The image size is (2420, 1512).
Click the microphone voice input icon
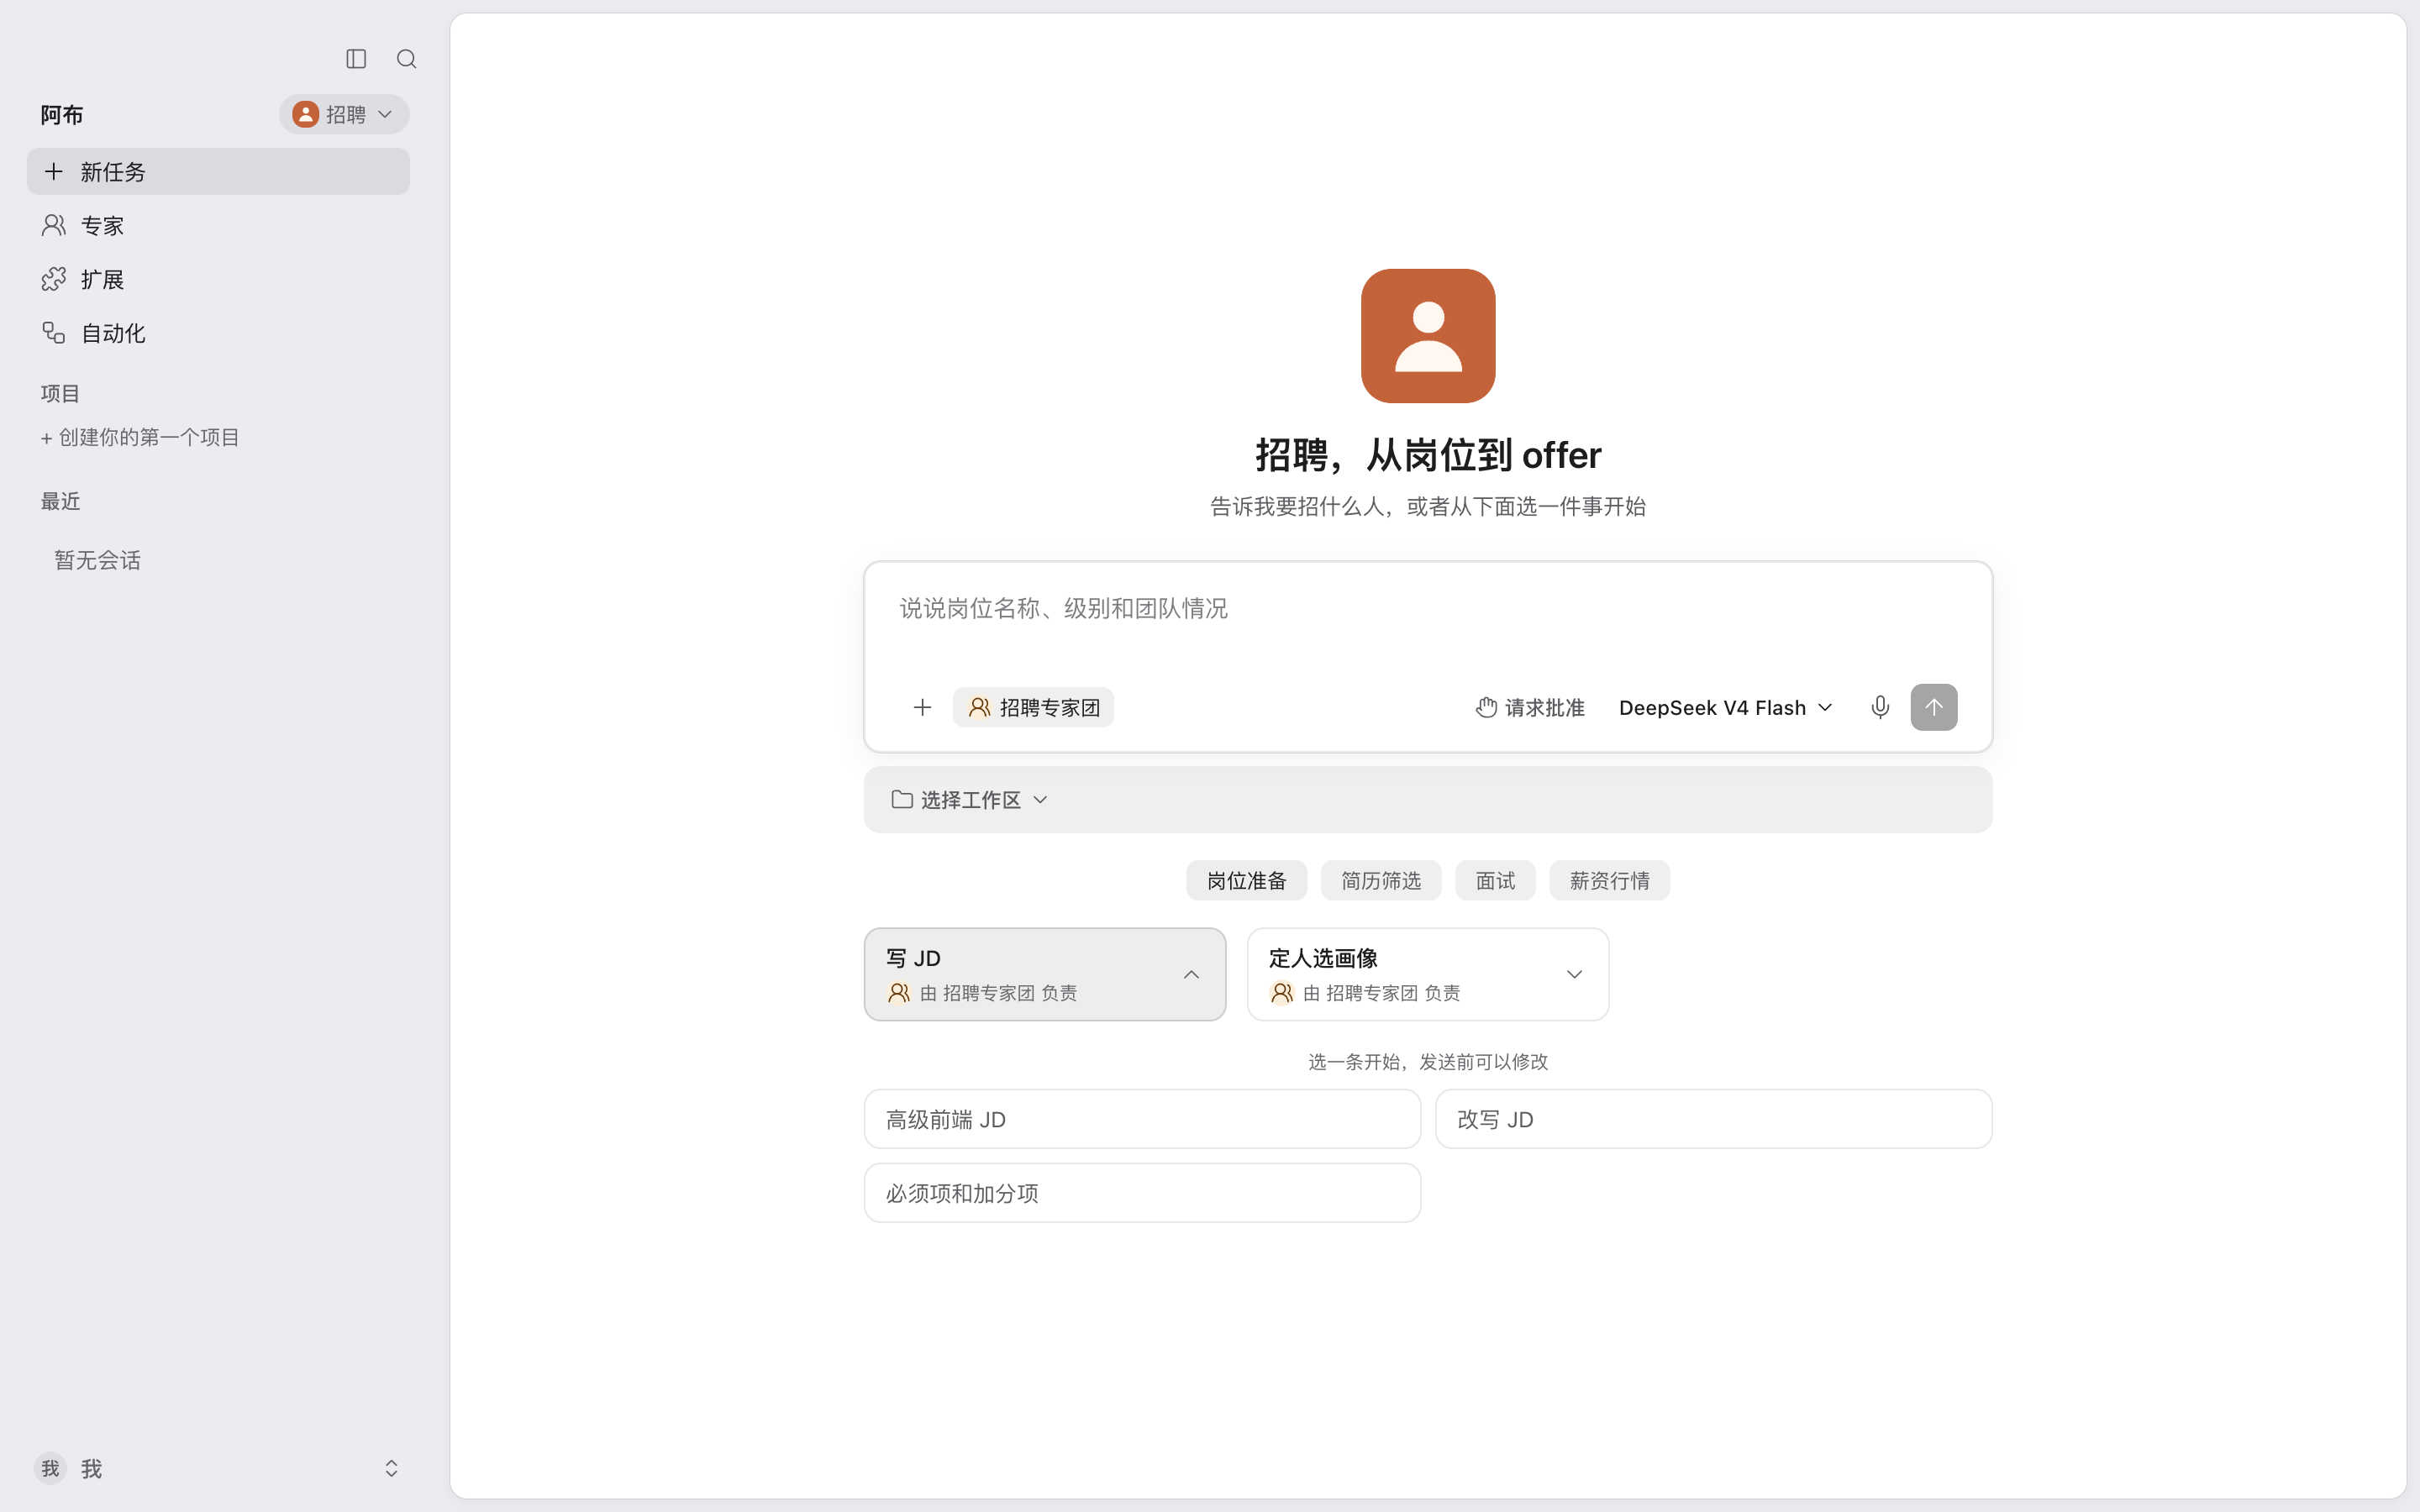(x=1880, y=708)
